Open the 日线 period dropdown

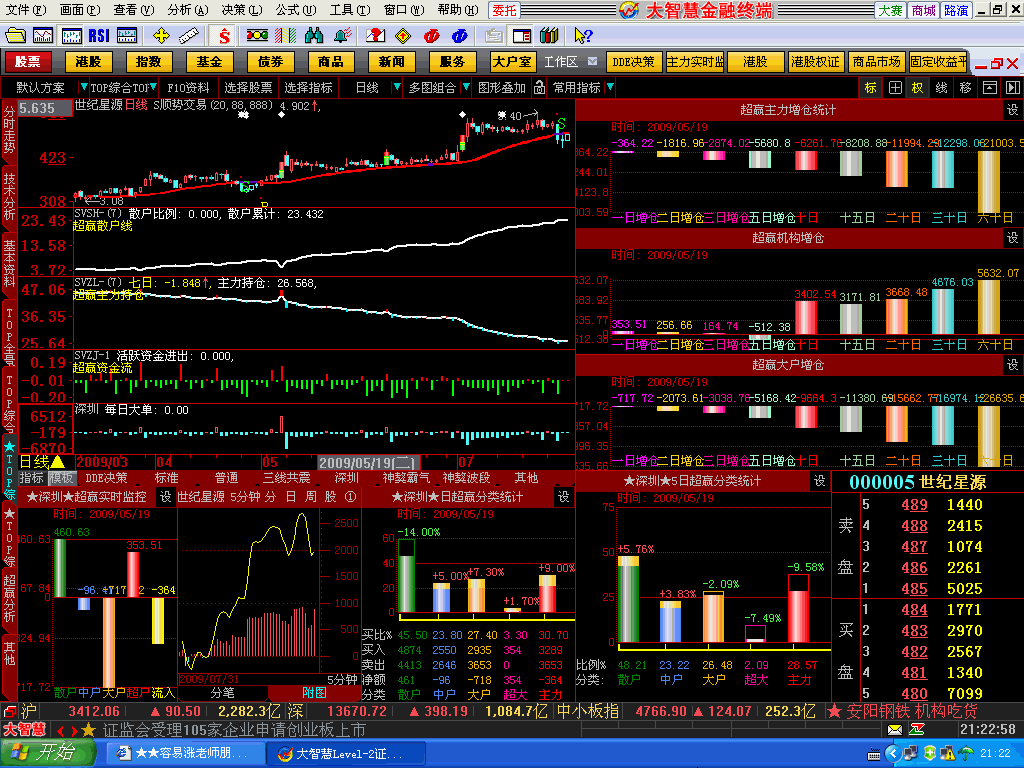pos(396,87)
